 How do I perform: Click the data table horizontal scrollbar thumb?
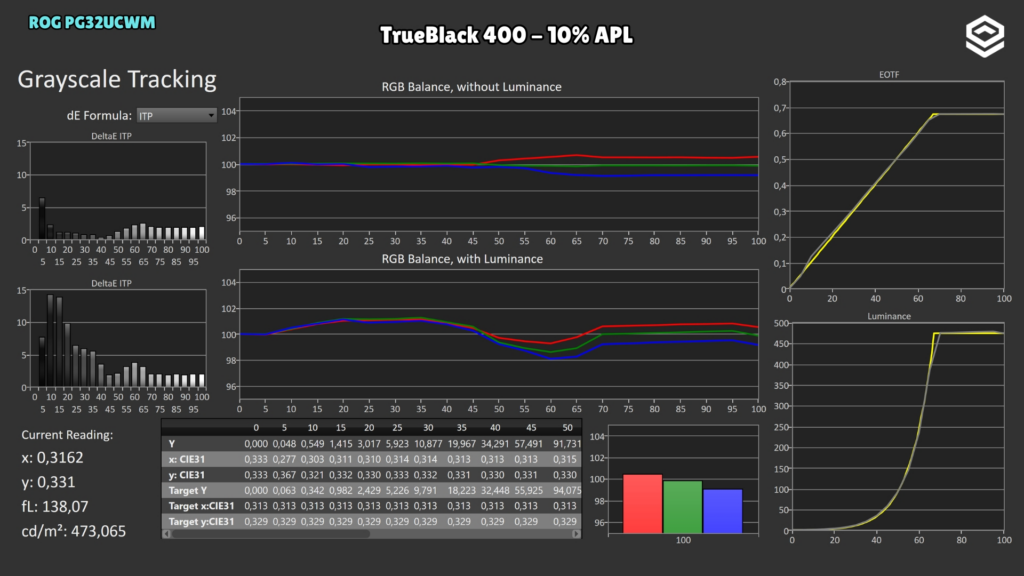270,534
